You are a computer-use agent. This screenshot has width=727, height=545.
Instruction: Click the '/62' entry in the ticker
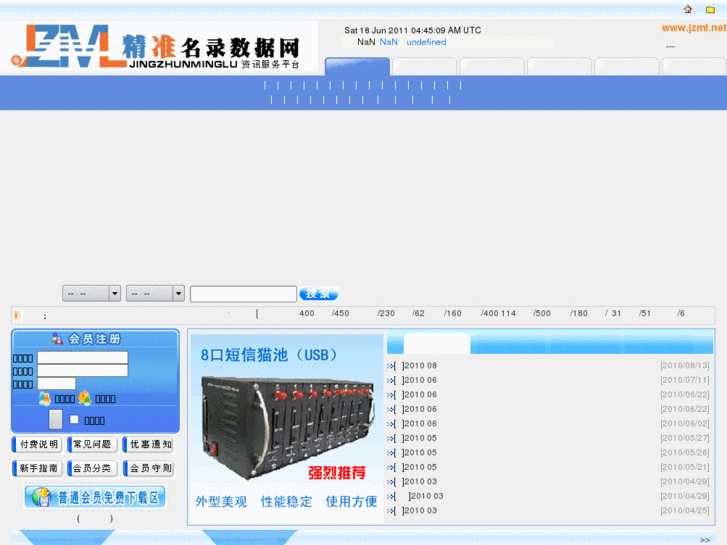418,314
